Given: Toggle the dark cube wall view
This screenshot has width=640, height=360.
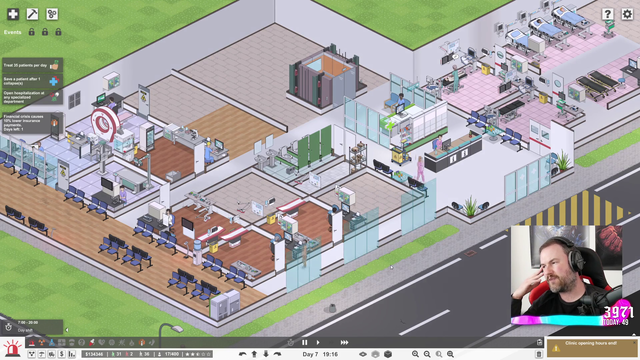Looking at the screenshot, I should (x=388, y=354).
